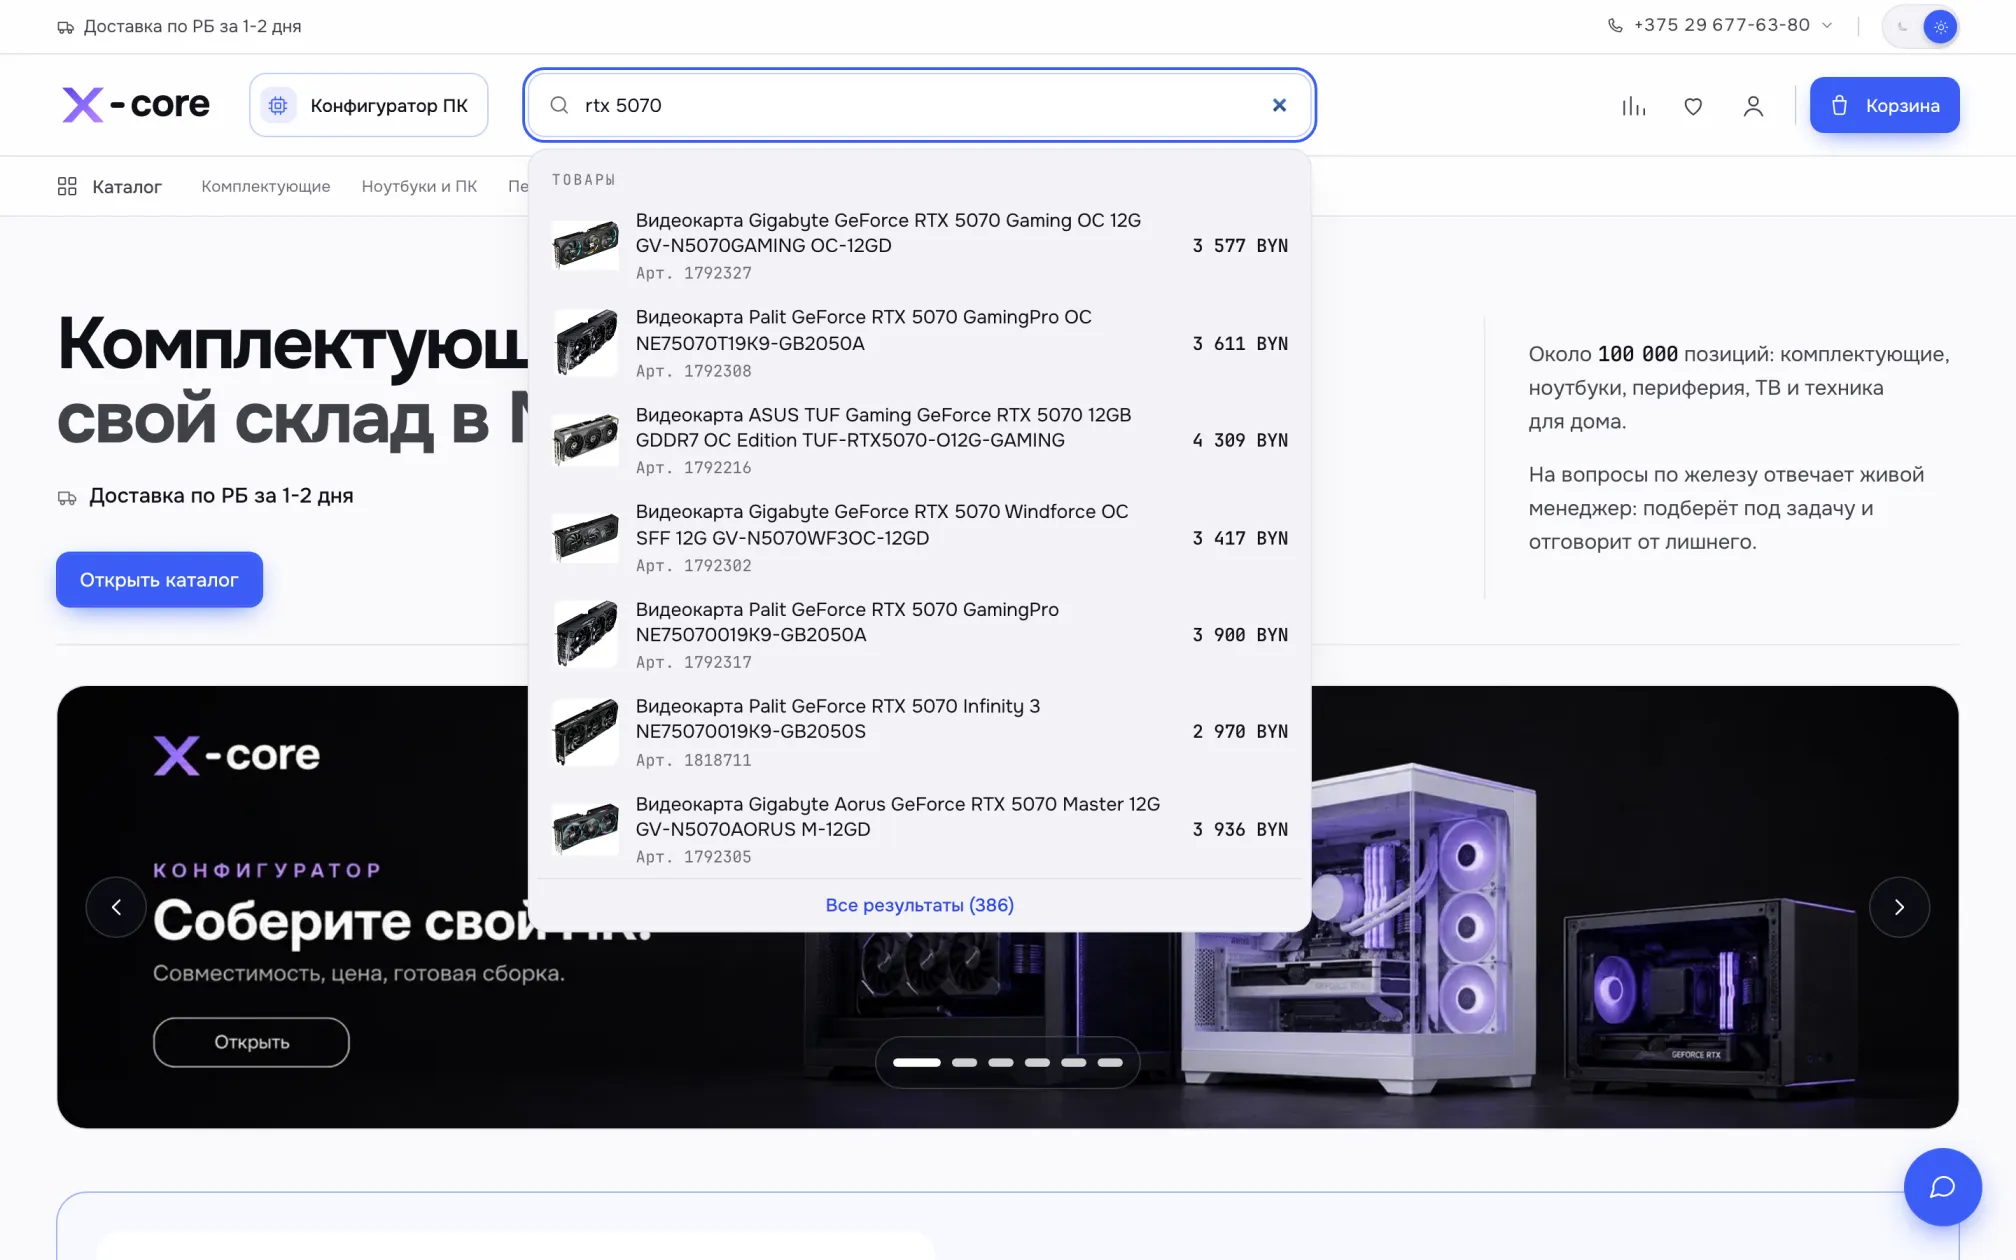Open the product comparison bar-chart icon
2016x1260 pixels.
click(x=1633, y=106)
